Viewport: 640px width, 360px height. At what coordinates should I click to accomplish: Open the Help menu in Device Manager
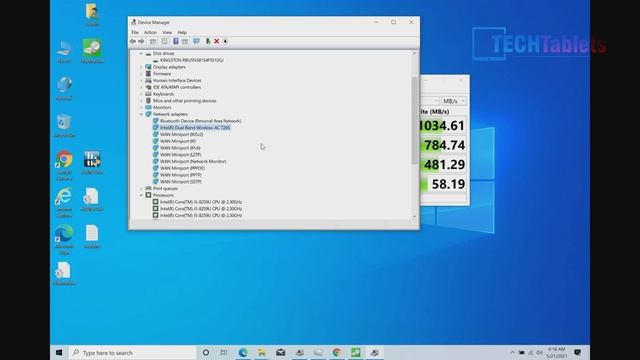(x=182, y=32)
